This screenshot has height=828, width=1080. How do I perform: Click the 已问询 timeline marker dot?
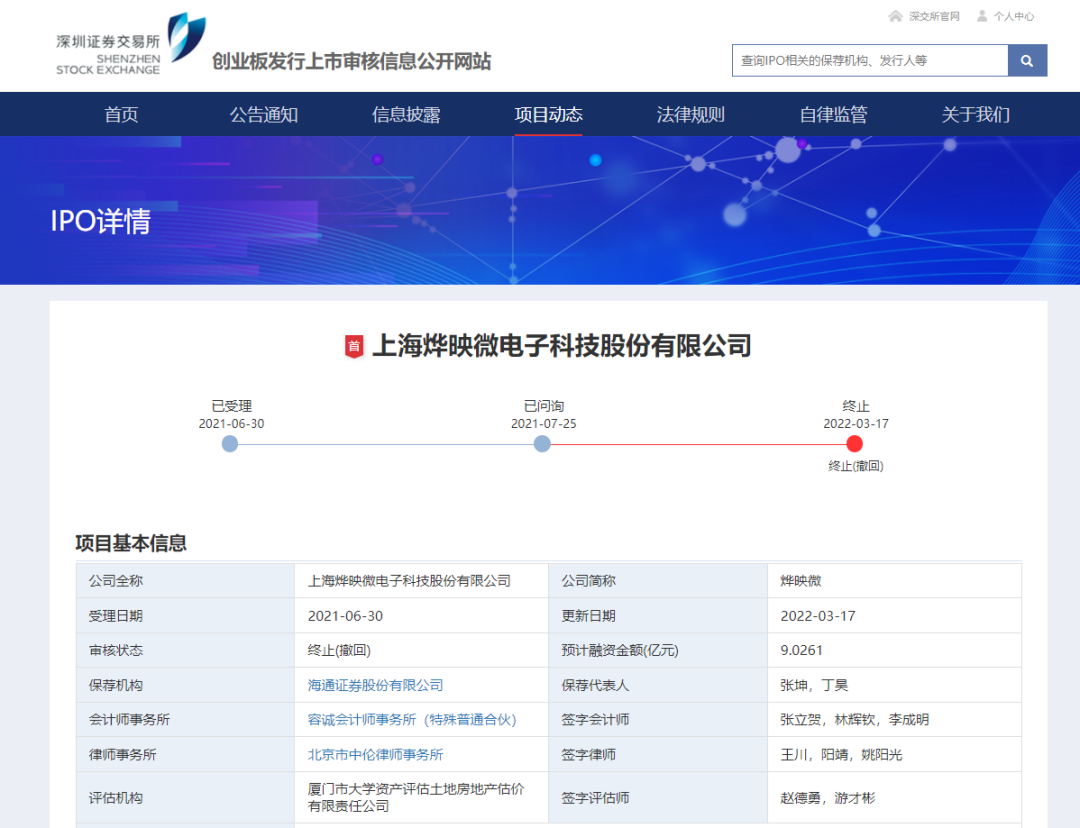[x=542, y=443]
